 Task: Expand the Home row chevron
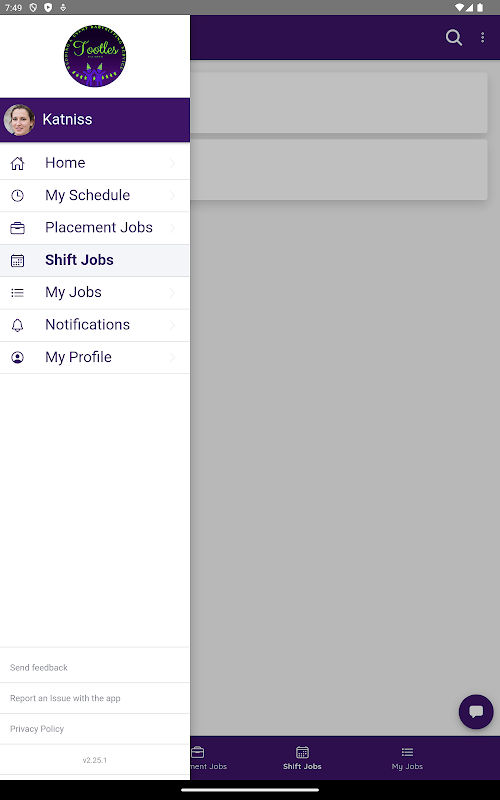(x=172, y=163)
